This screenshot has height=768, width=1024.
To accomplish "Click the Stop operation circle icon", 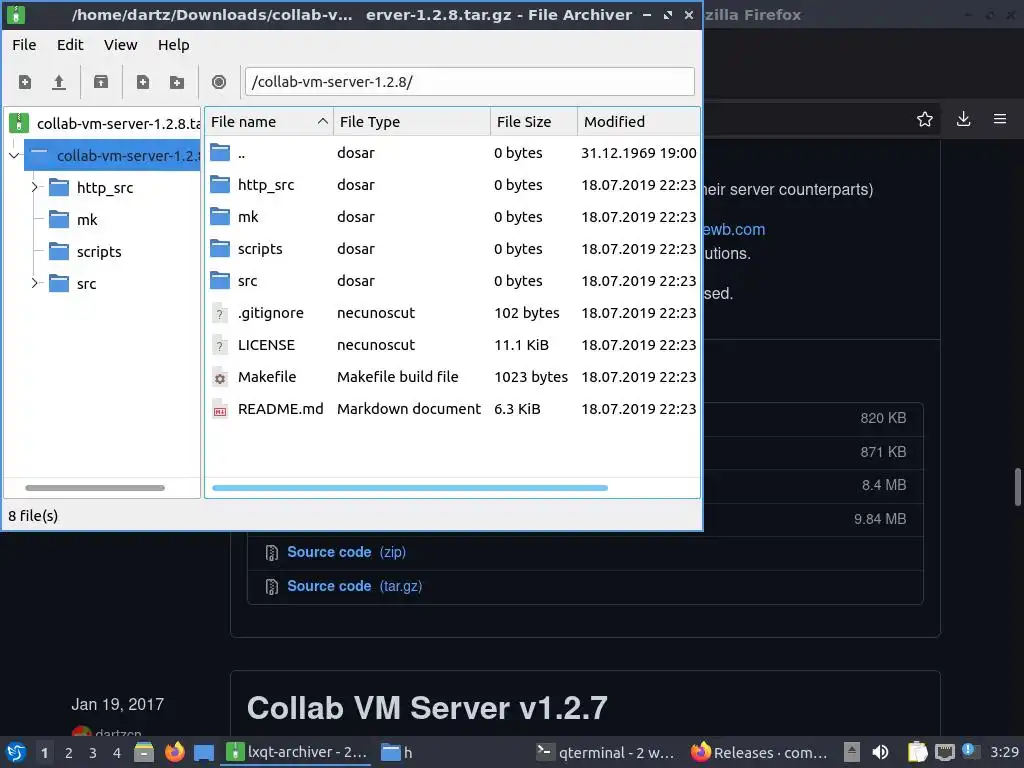I will click(219, 82).
